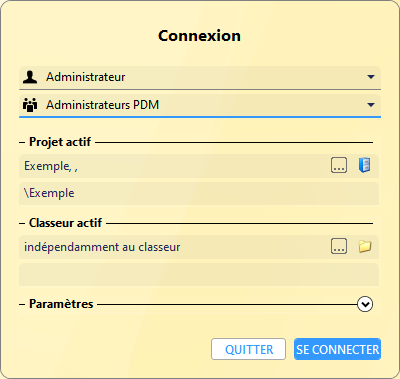Screen dimensions: 400x379
Task: Open the ellipsis button beside indépendamment au classeur
Action: pos(339,246)
